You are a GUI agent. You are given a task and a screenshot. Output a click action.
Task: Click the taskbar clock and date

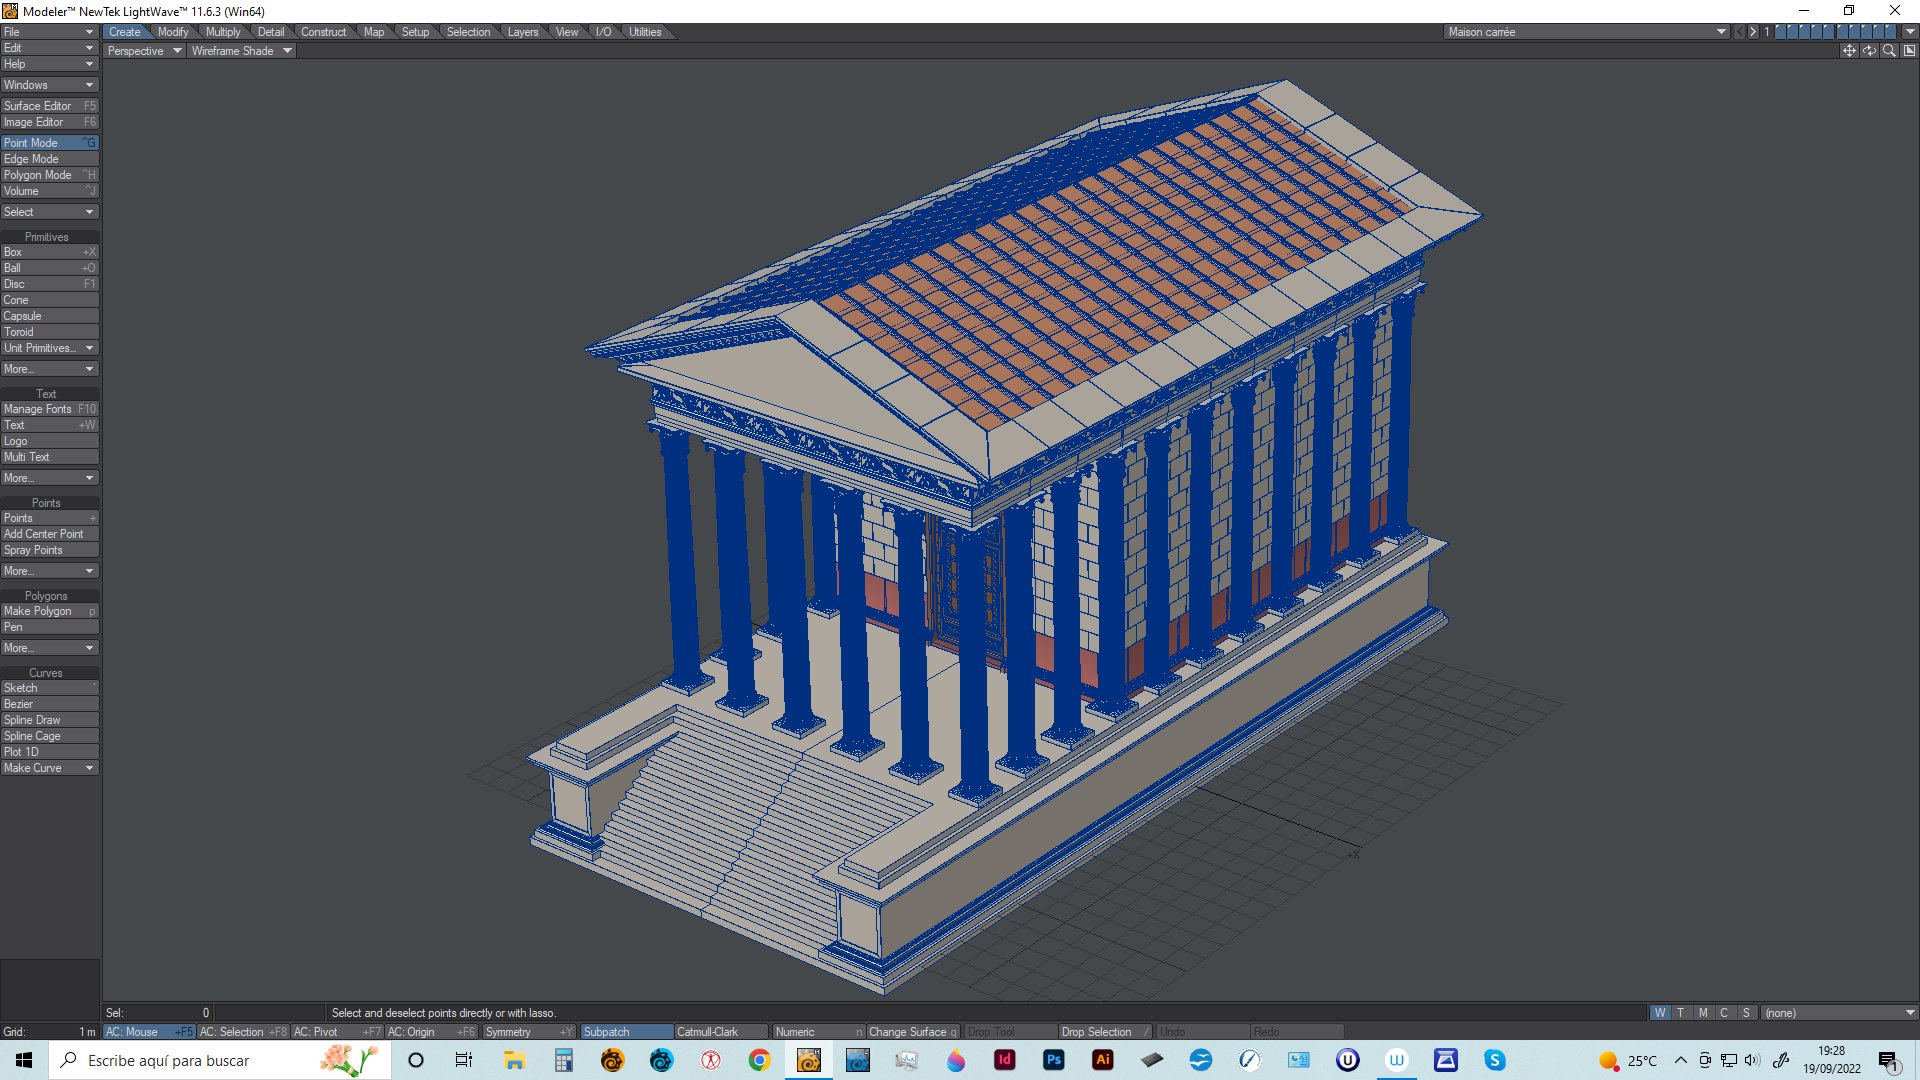[1831, 1060]
